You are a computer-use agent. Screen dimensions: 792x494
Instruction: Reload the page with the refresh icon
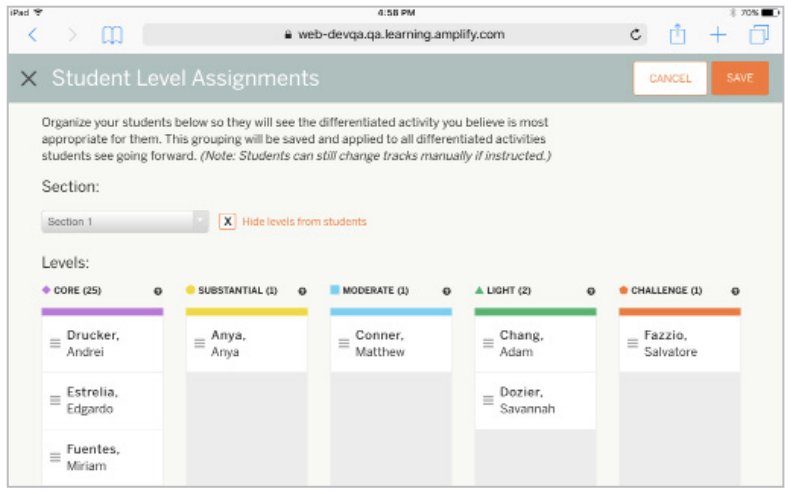(636, 35)
